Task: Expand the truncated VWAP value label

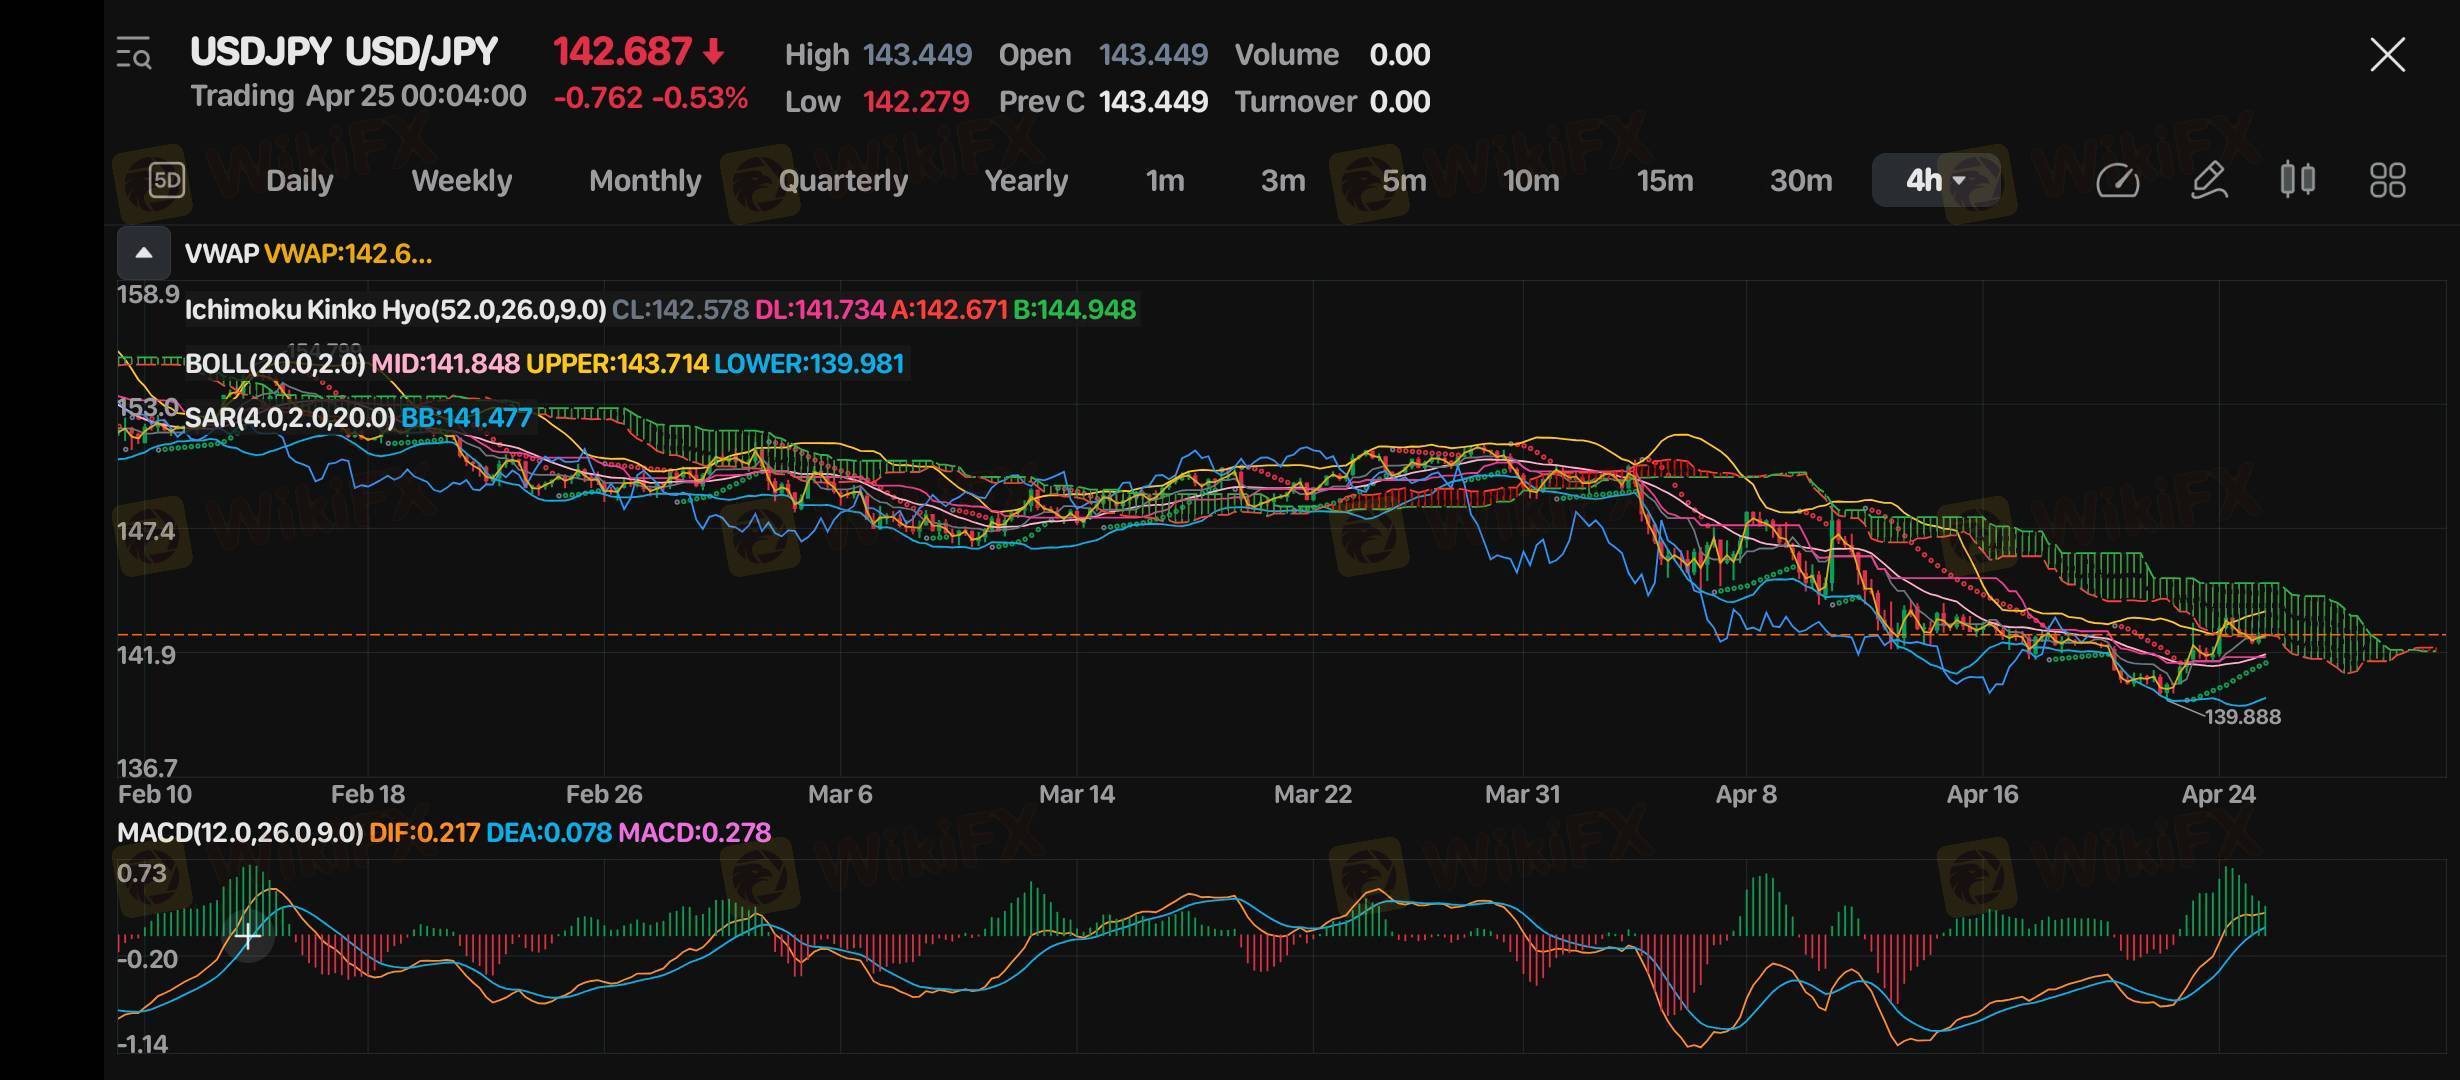Action: click(347, 254)
